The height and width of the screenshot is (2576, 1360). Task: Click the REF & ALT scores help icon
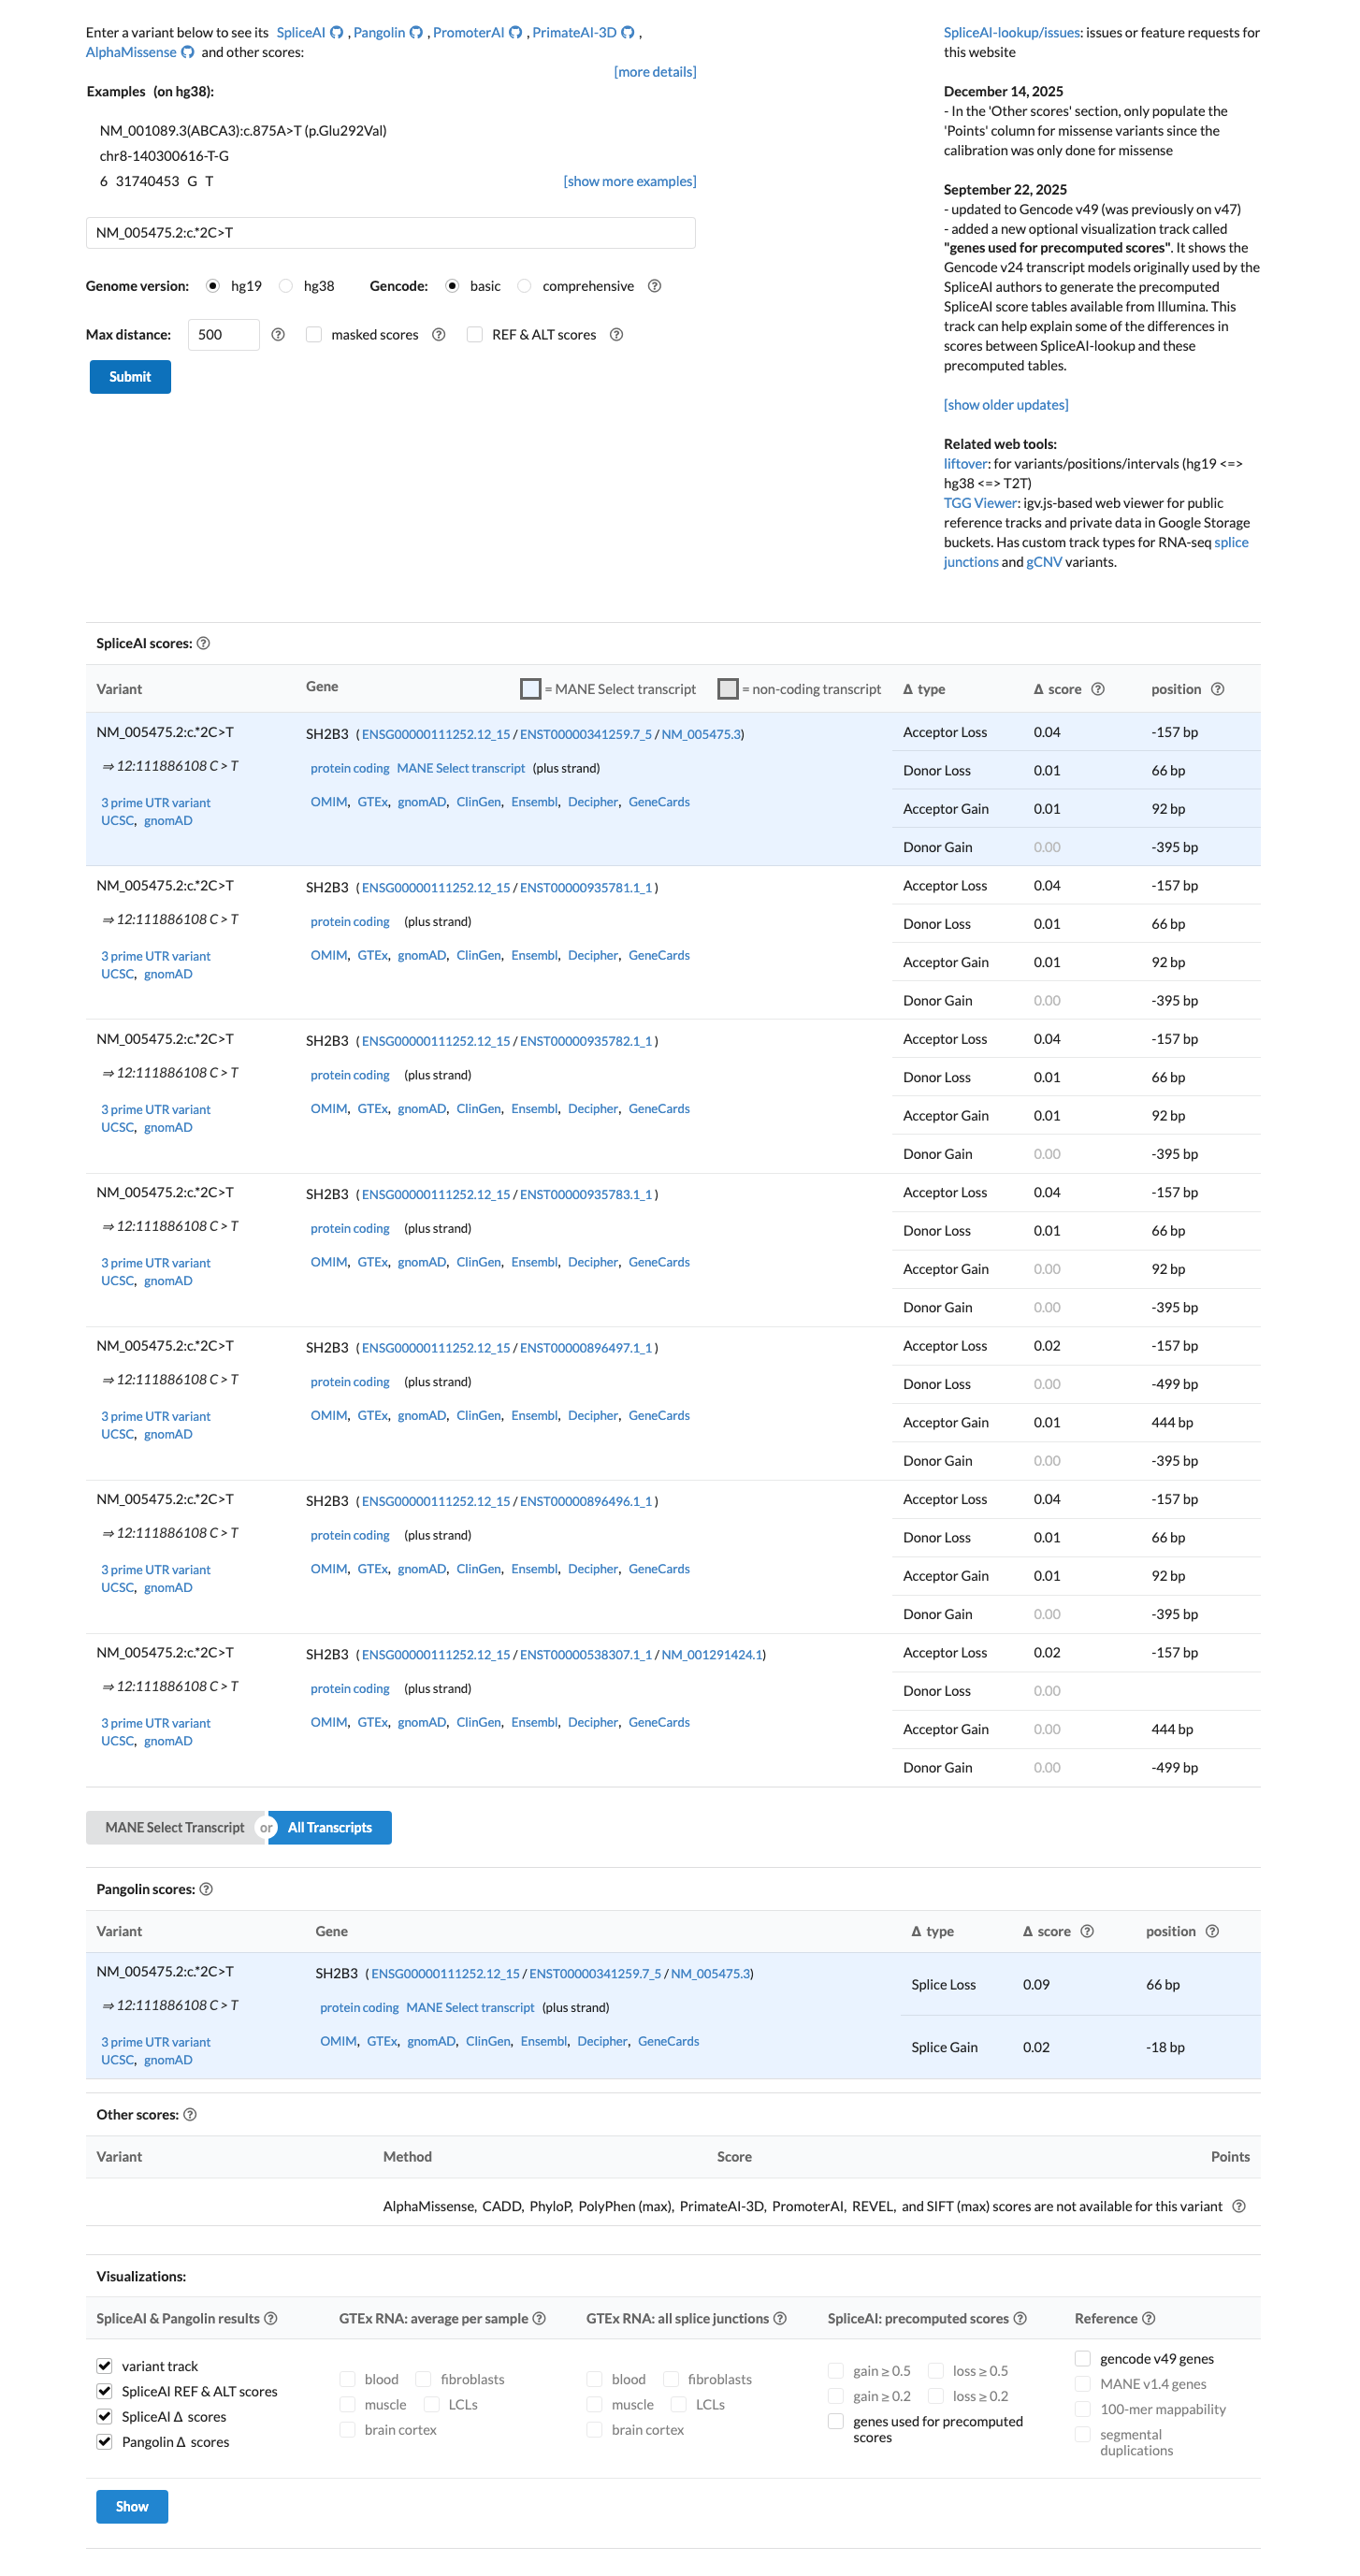click(x=616, y=335)
